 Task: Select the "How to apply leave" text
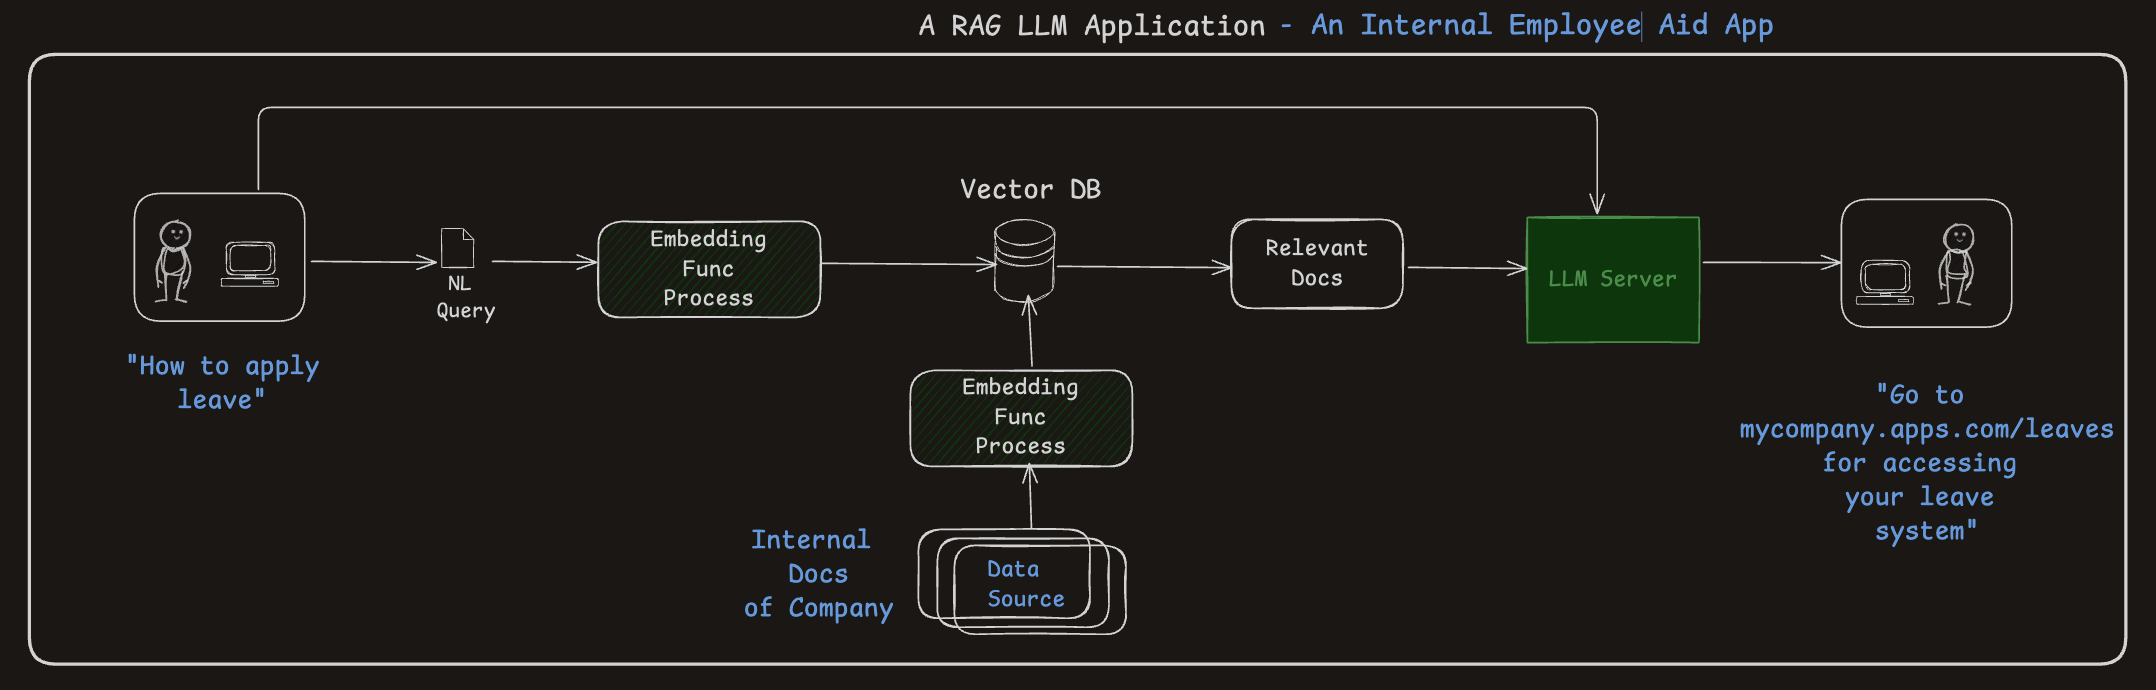[222, 383]
